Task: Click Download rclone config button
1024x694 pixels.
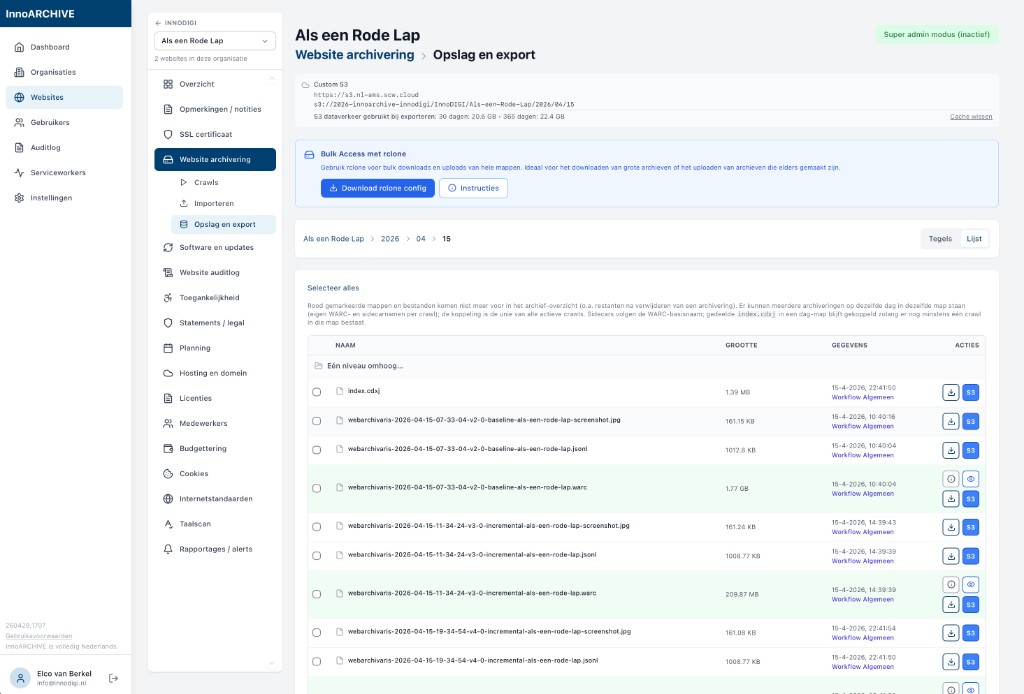Action: [x=377, y=188]
